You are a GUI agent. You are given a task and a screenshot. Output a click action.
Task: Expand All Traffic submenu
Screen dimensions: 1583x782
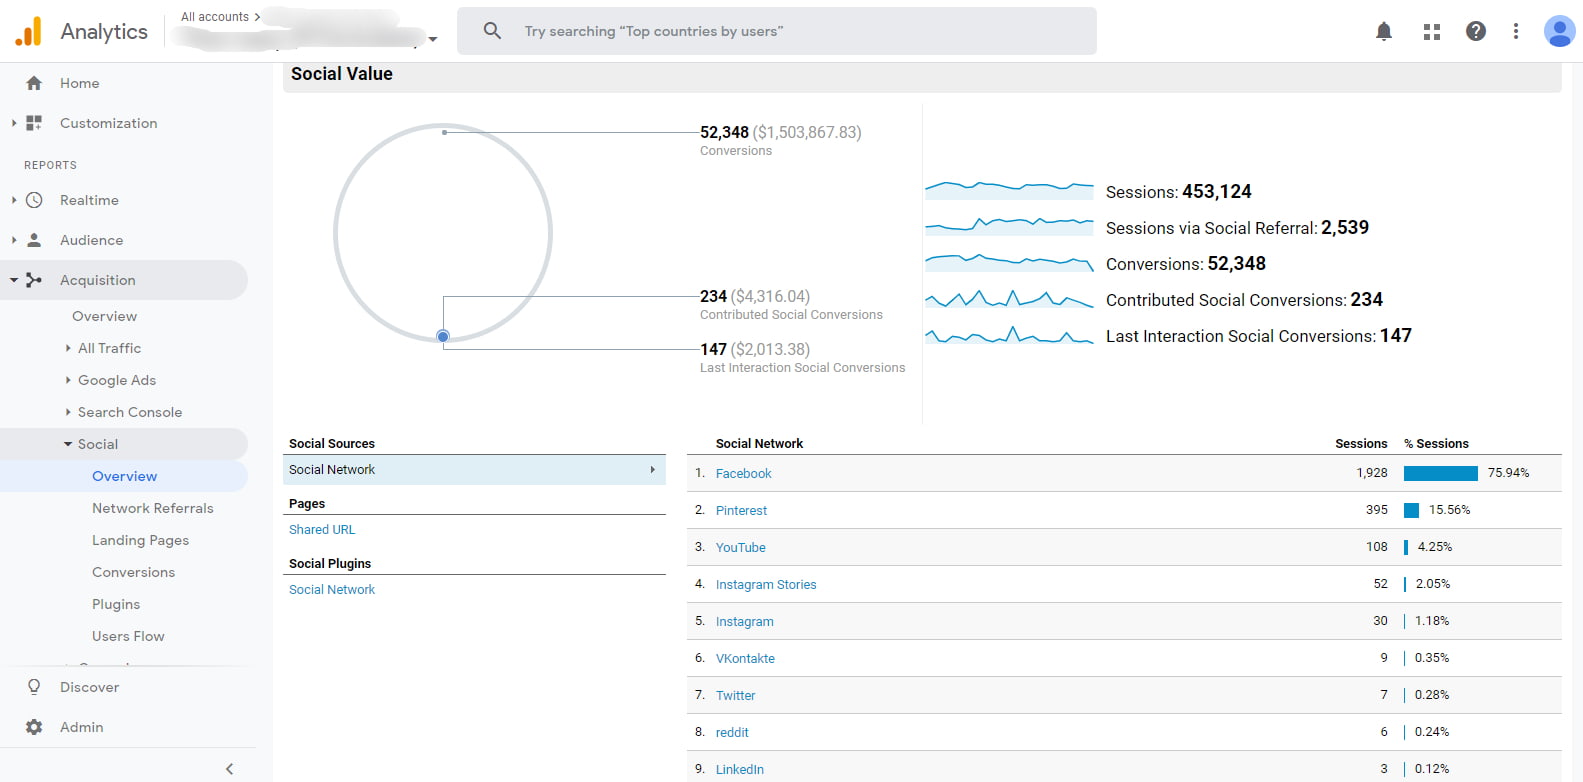click(68, 348)
